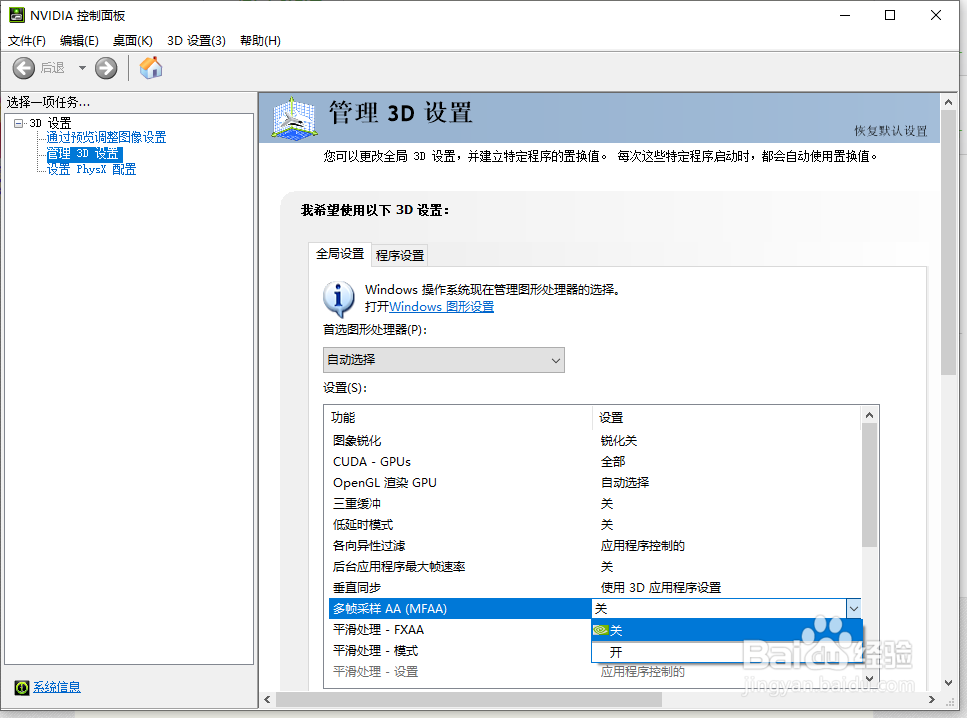This screenshot has height=718, width=967.
Task: Click the info icon beside Windows message
Action: click(x=339, y=298)
